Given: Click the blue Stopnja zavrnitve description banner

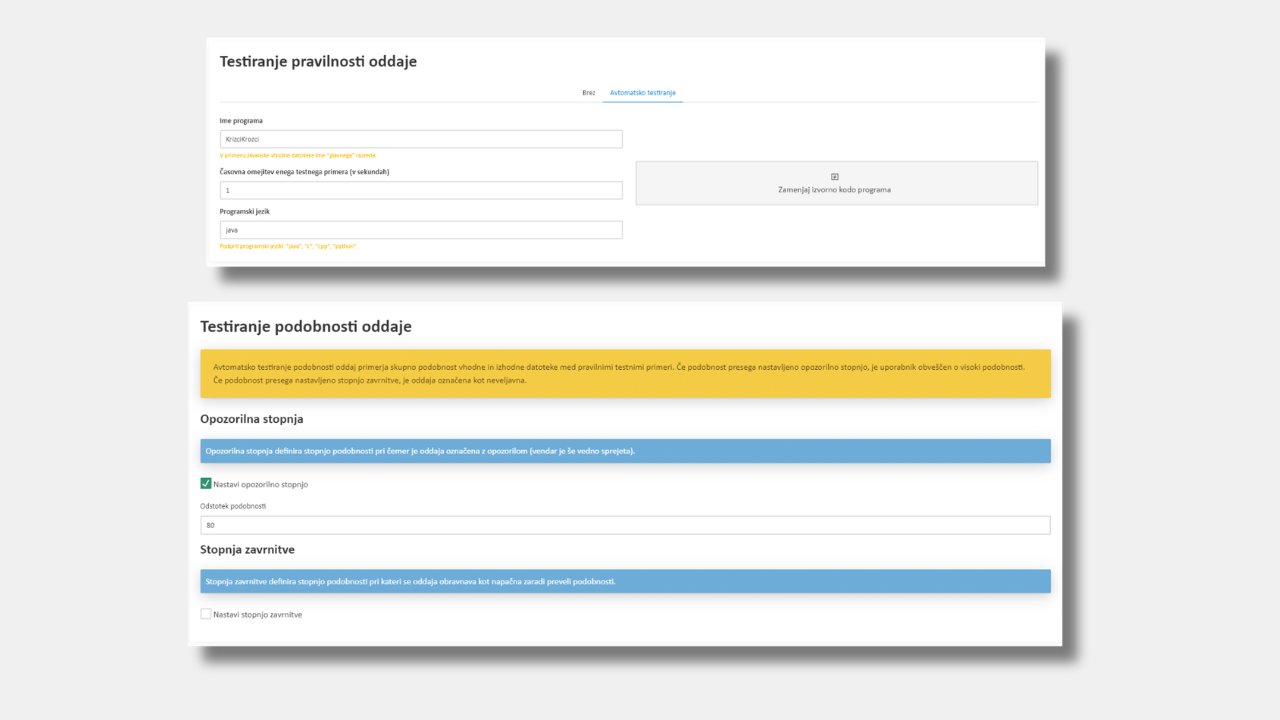Looking at the screenshot, I should point(625,581).
